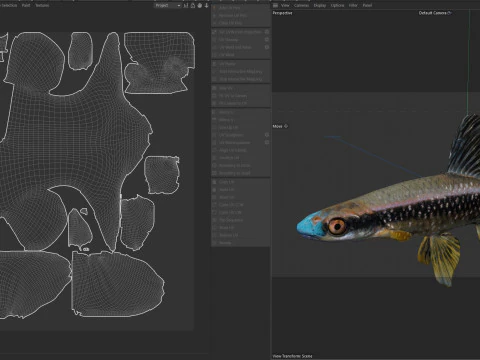Image resolution: width=480 pixels, height=360 pixels.
Task: Click the Copy UV icon
Action: pos(215,182)
